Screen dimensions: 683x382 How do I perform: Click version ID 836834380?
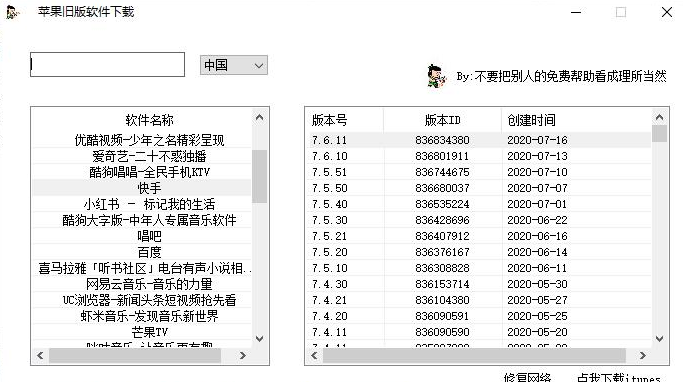click(442, 140)
